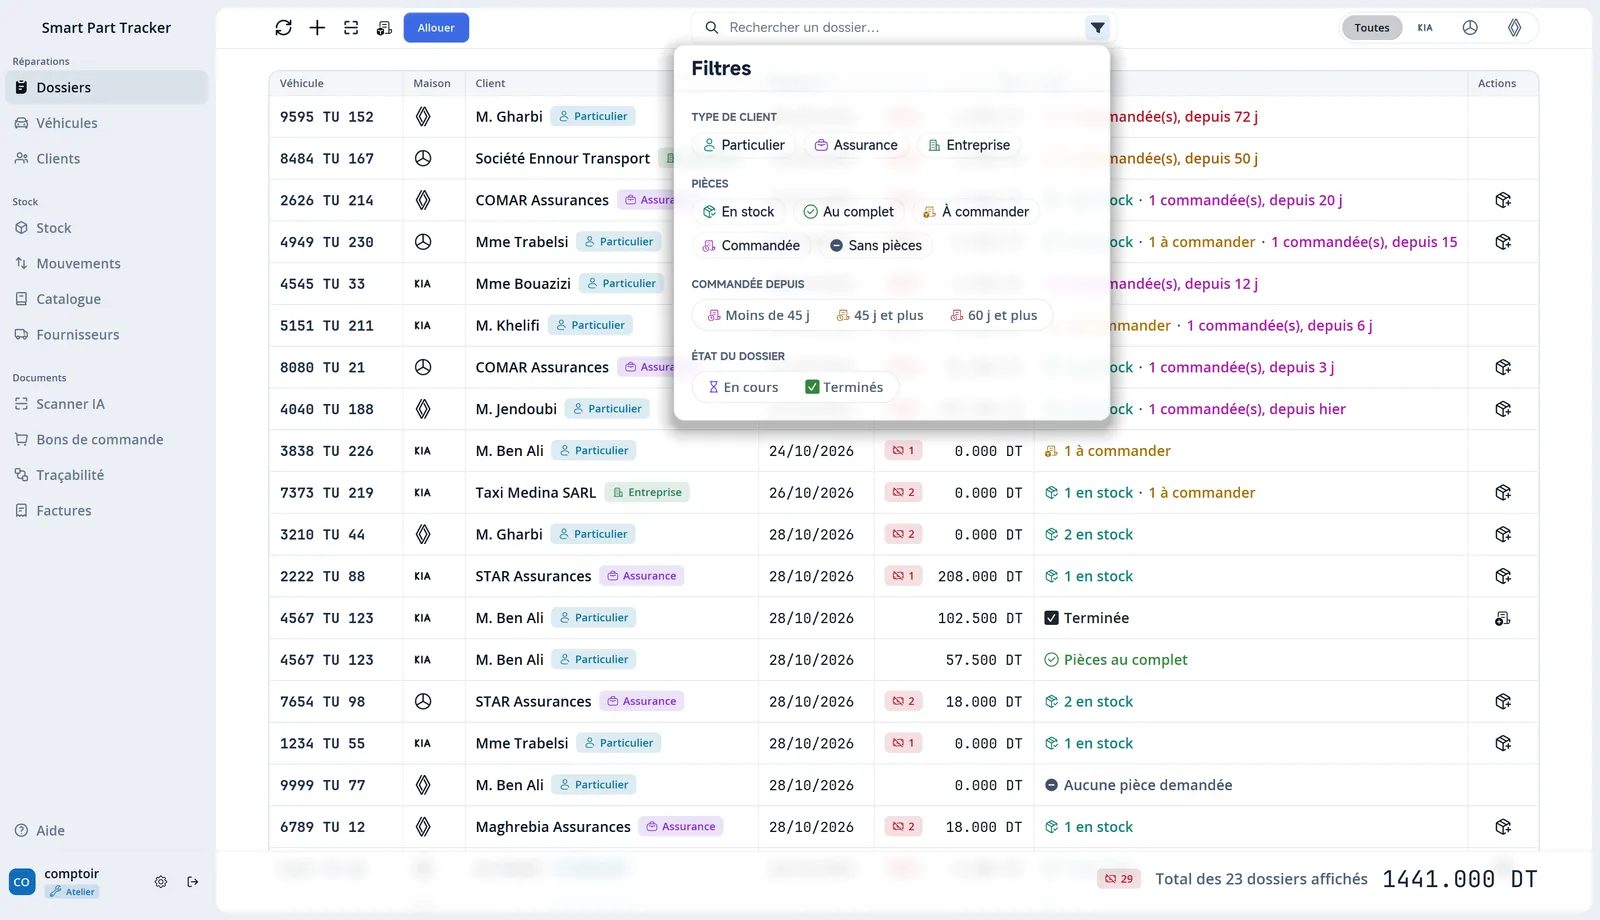The width and height of the screenshot is (1600, 920).
Task: Select the 60 j et plus filter
Action: pos(994,315)
